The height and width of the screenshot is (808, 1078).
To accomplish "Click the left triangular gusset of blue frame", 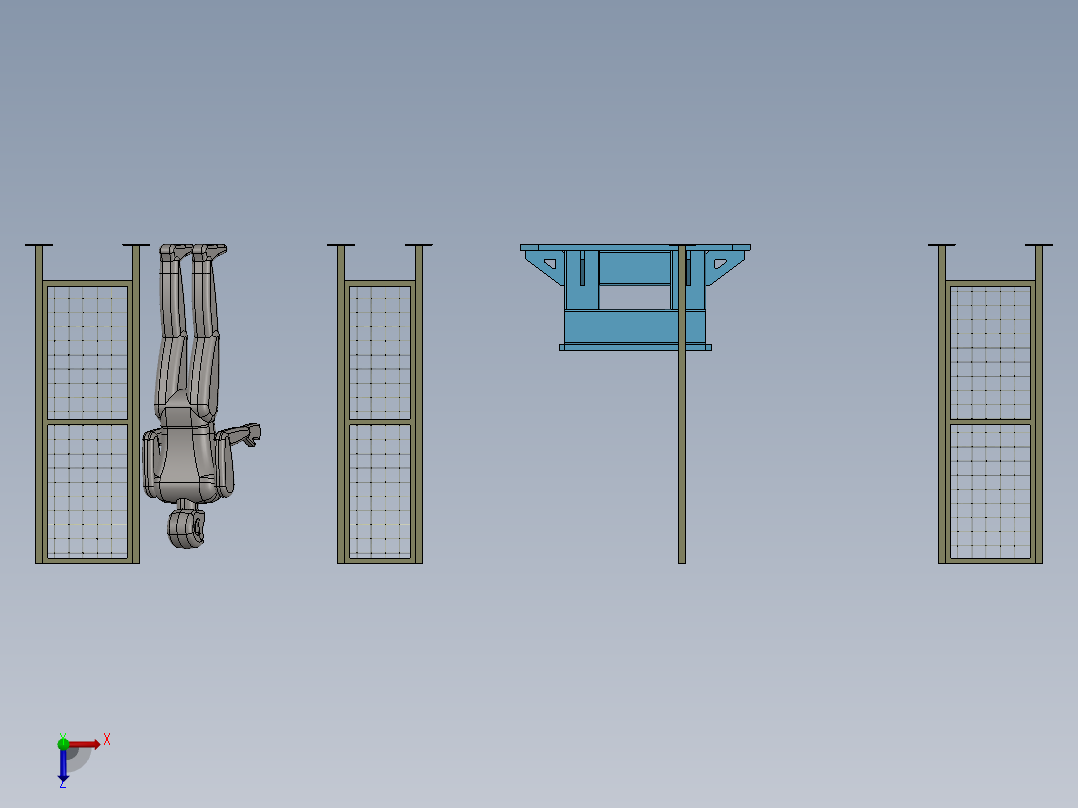I will [x=544, y=265].
